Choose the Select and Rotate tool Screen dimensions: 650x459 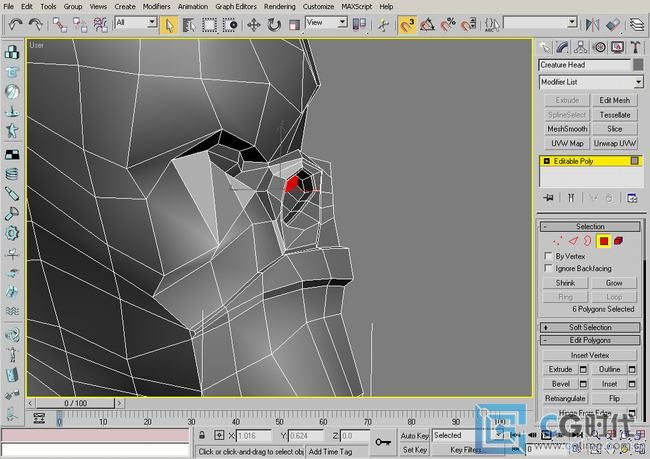274,25
